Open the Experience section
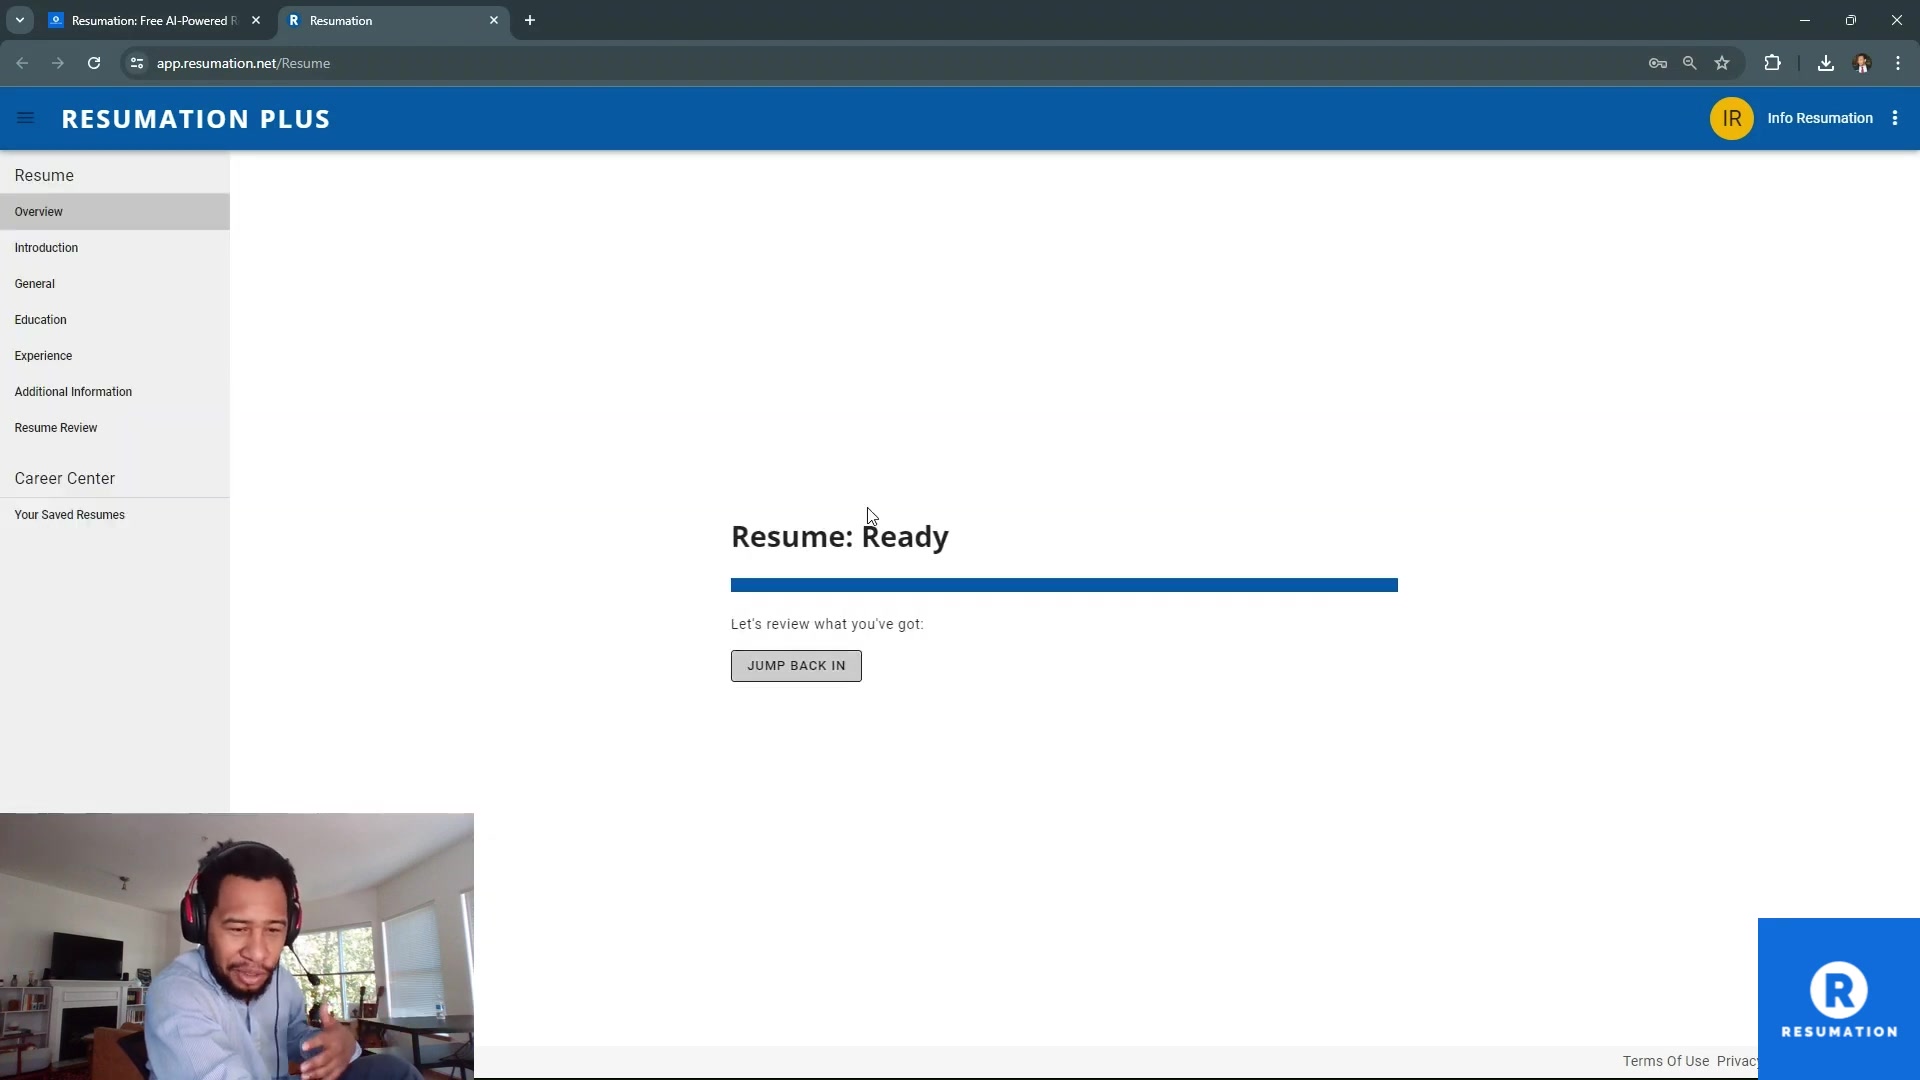The height and width of the screenshot is (1080, 1920). pos(115,356)
